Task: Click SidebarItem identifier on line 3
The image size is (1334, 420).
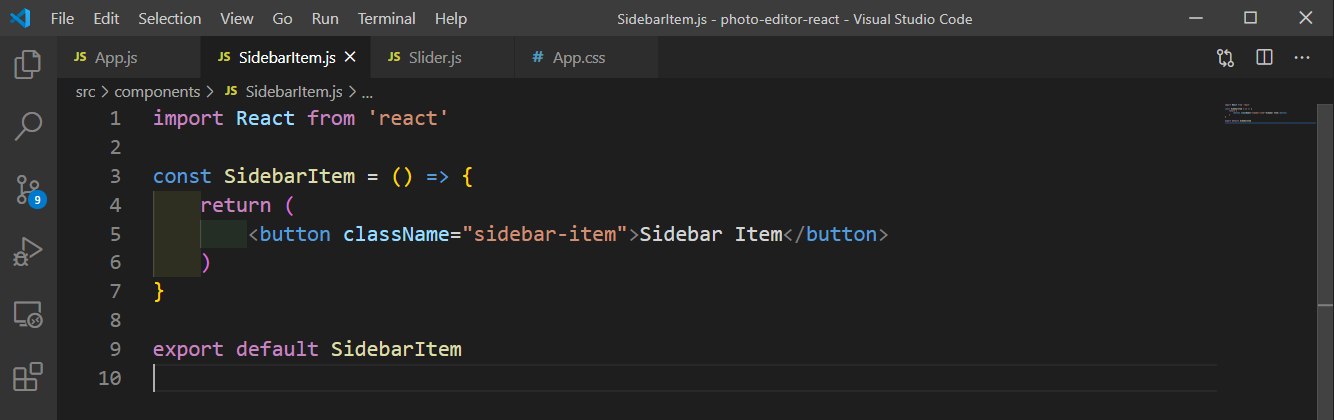Action: coord(289,176)
